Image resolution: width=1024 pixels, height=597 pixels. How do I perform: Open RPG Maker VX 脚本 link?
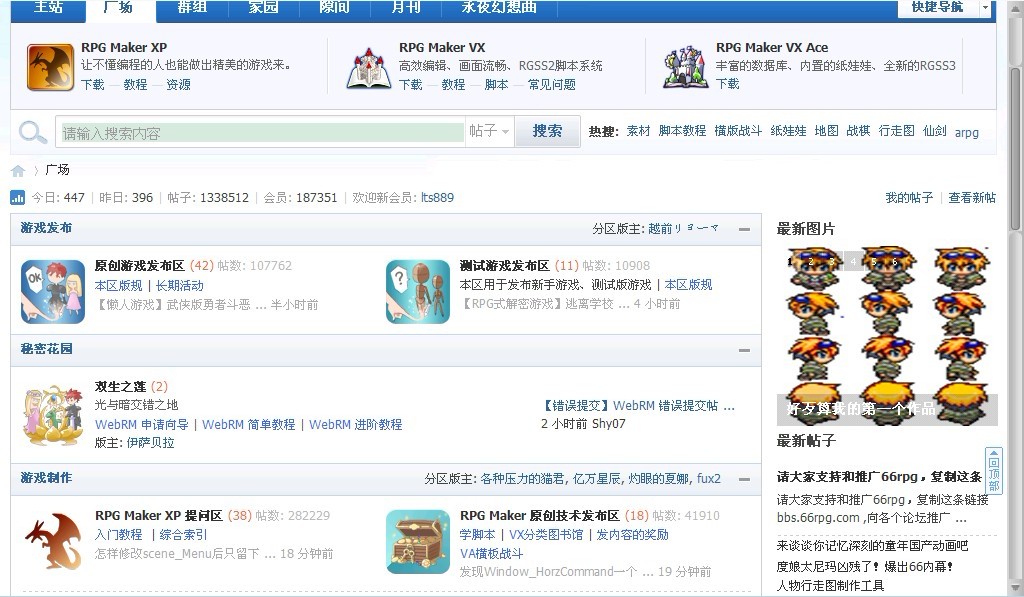click(496, 84)
